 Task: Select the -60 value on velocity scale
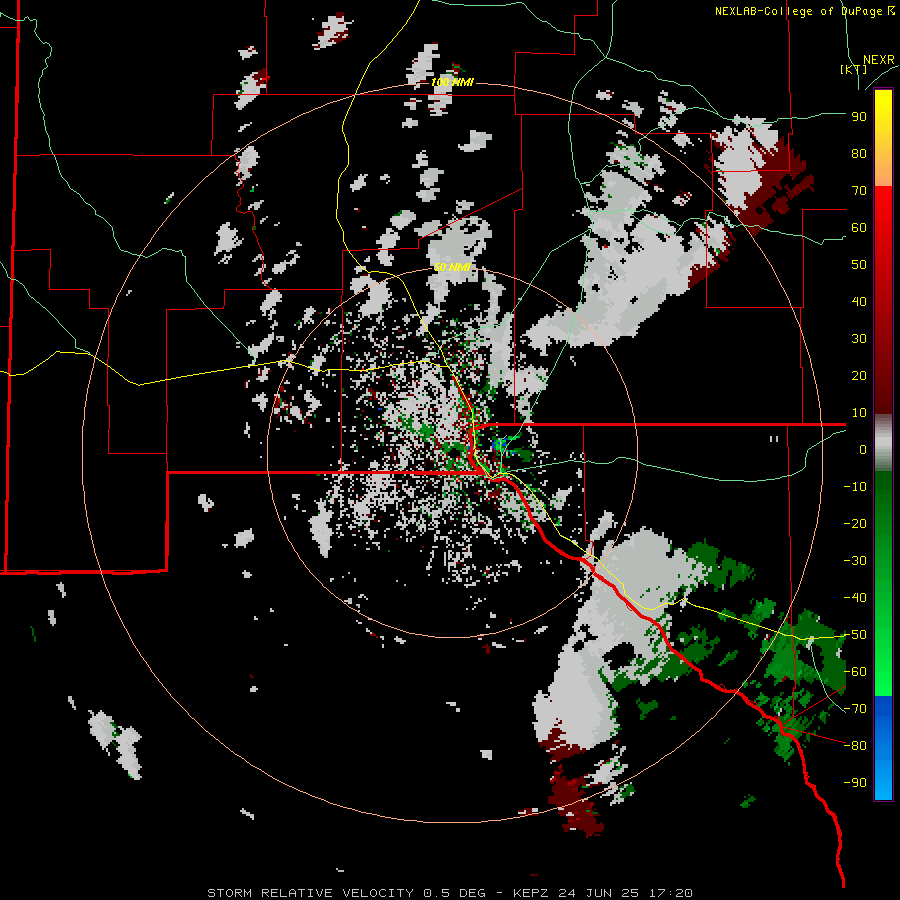point(855,672)
